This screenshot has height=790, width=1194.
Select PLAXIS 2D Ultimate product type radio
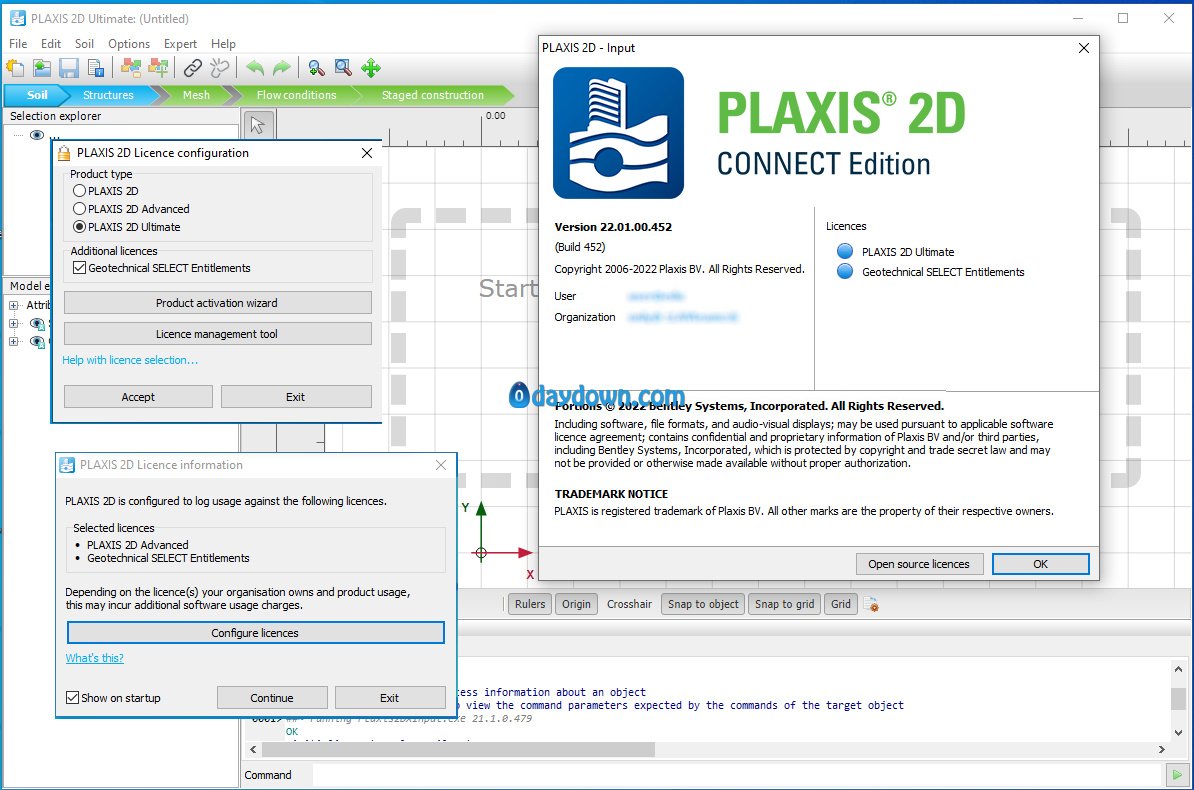(79, 227)
